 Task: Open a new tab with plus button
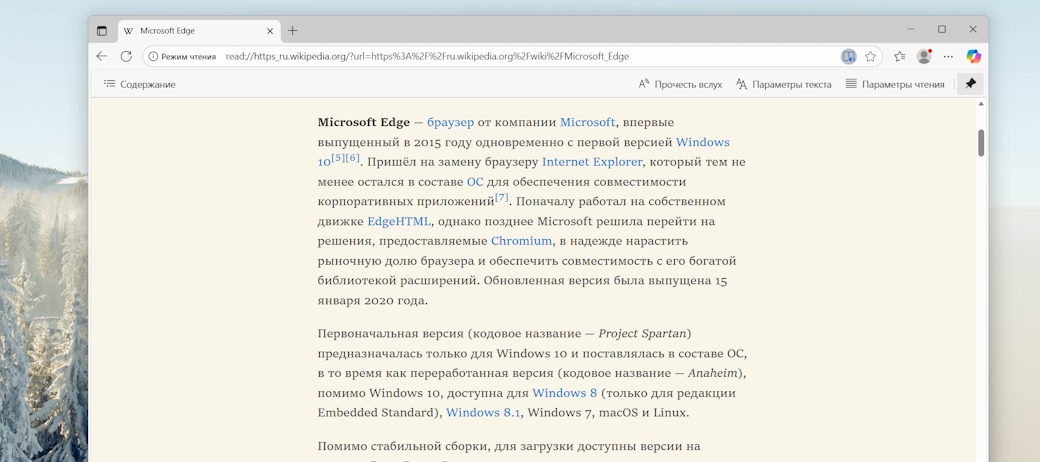click(293, 30)
